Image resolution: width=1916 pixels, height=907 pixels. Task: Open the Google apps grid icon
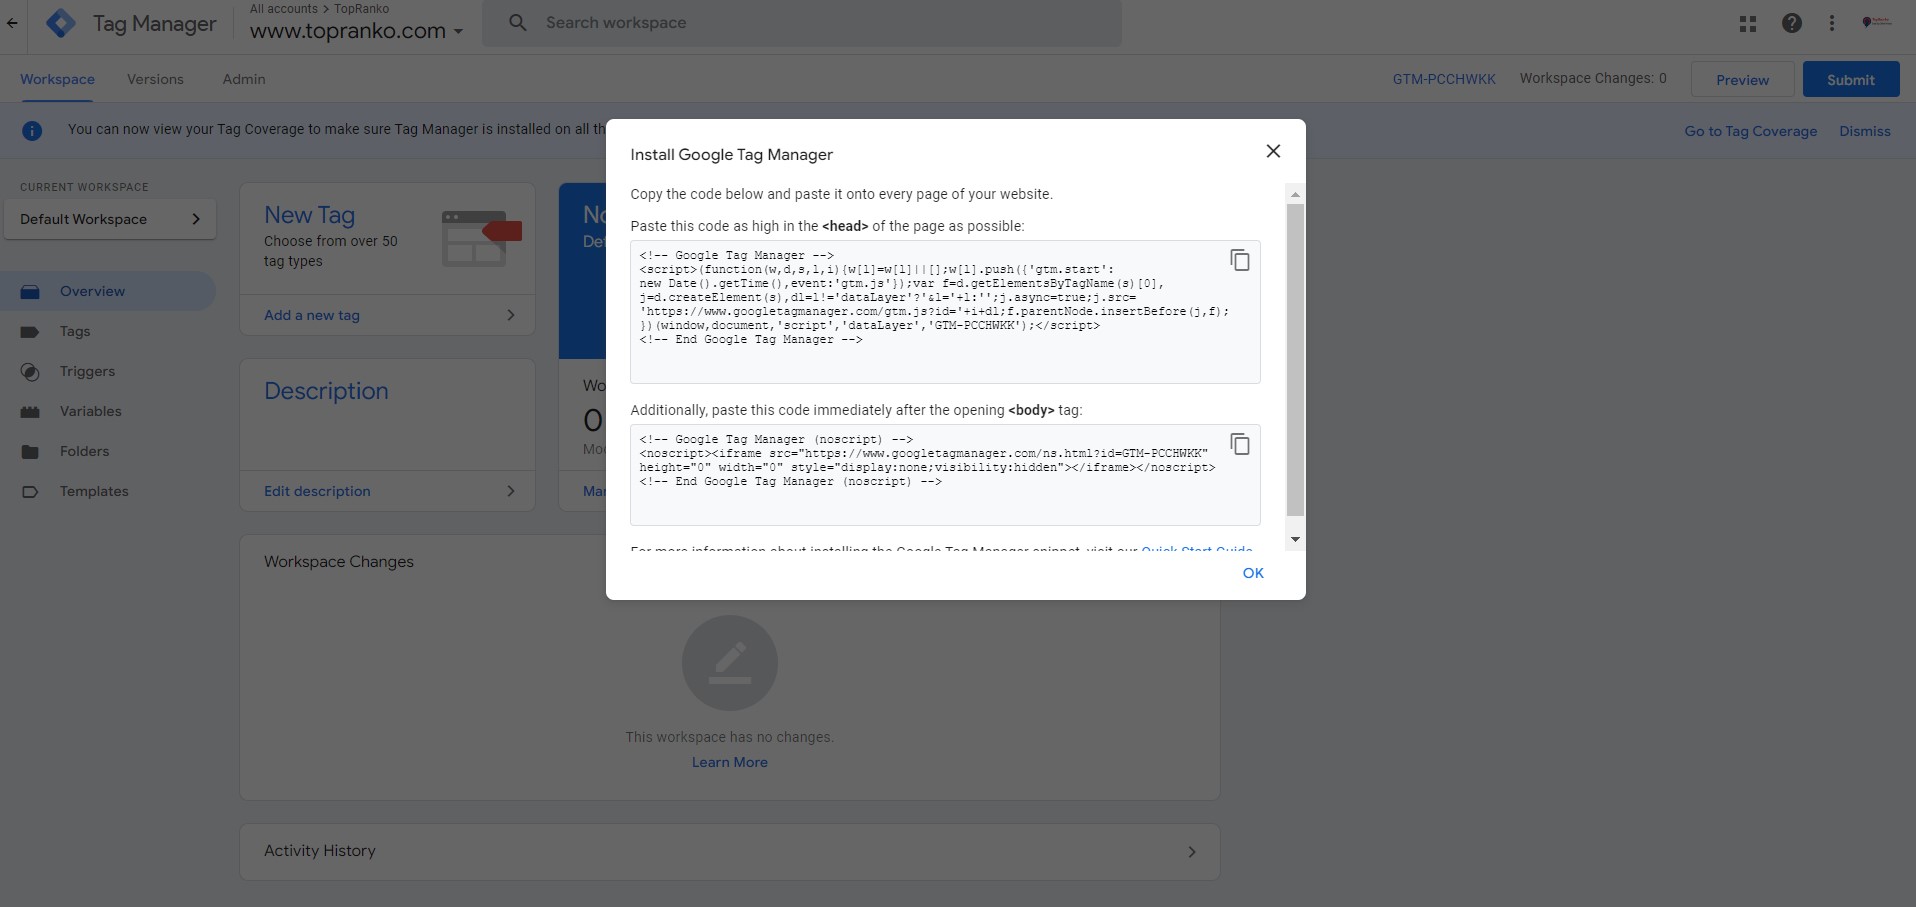click(x=1747, y=23)
